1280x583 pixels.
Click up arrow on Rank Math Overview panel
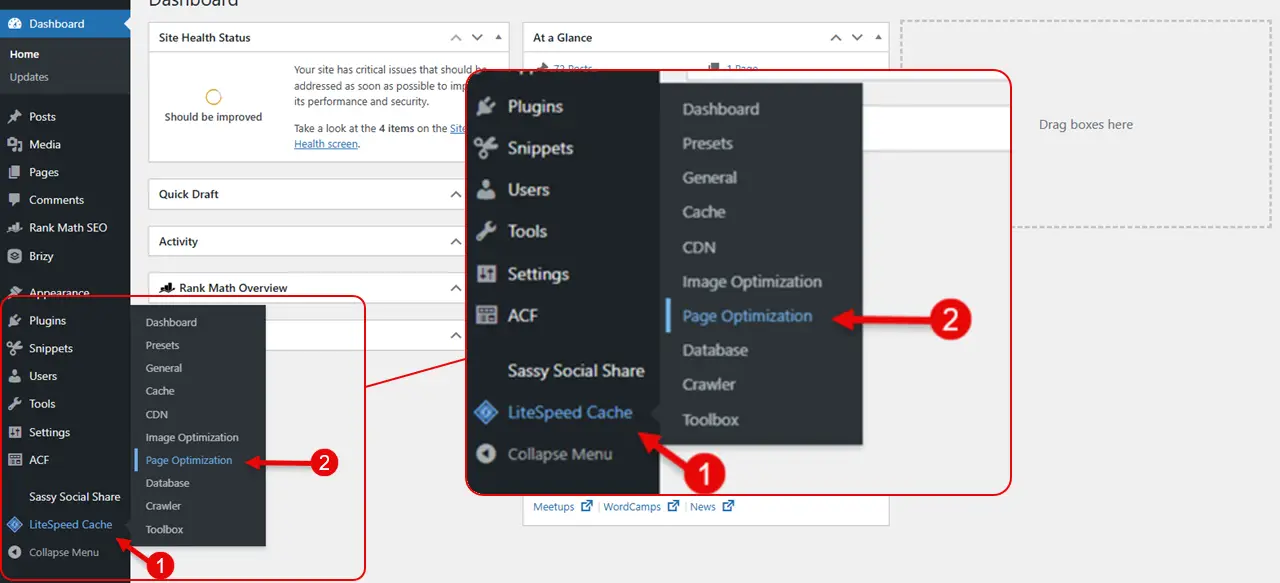[x=456, y=288]
